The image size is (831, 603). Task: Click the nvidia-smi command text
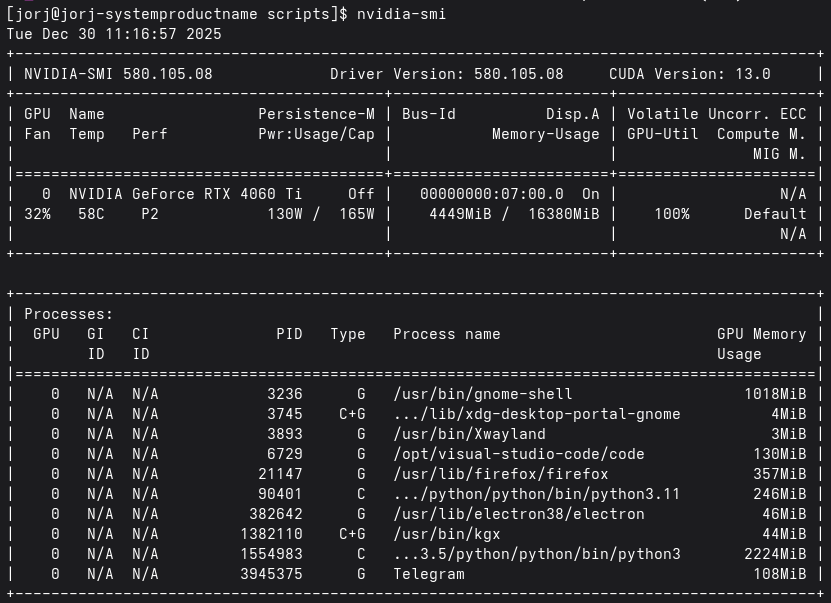click(x=401, y=13)
